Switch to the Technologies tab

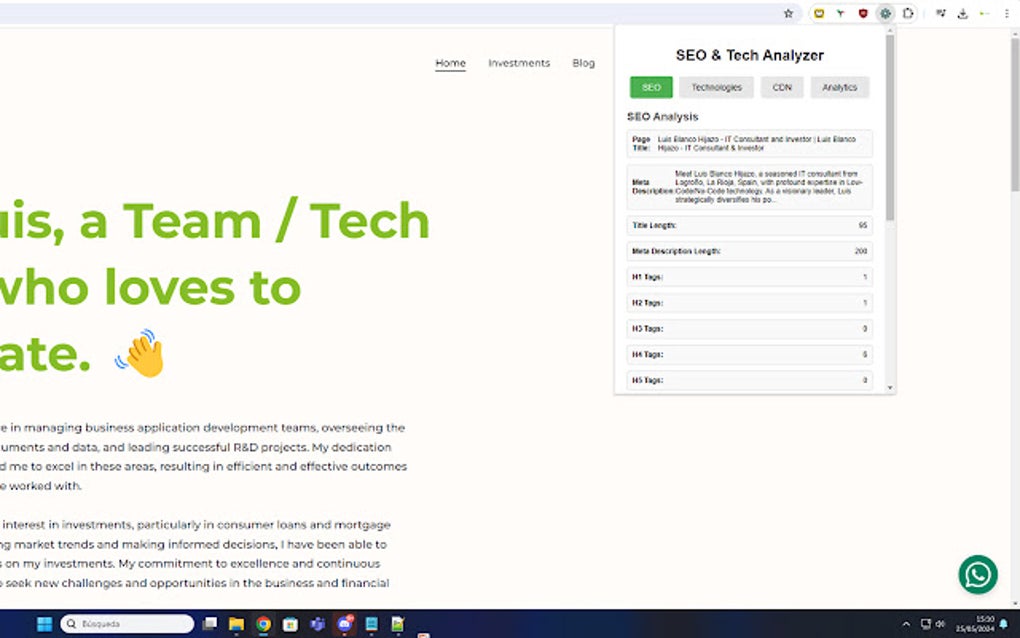pyautogui.click(x=717, y=87)
